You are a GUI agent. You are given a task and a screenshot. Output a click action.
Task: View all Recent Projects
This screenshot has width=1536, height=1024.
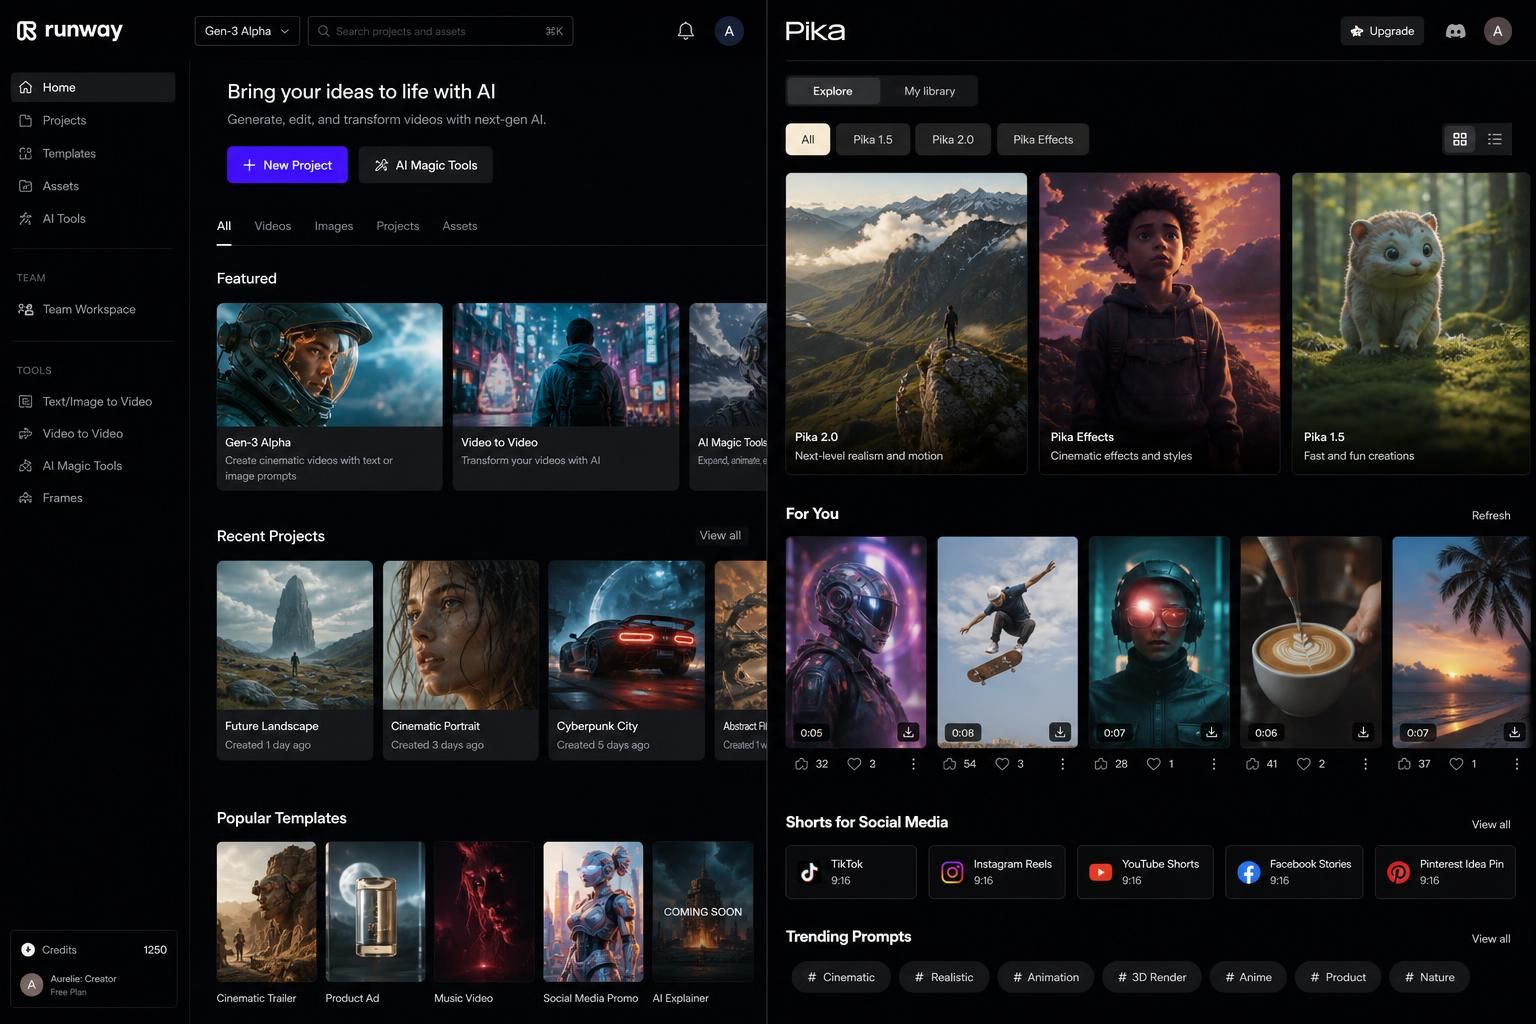coord(720,535)
